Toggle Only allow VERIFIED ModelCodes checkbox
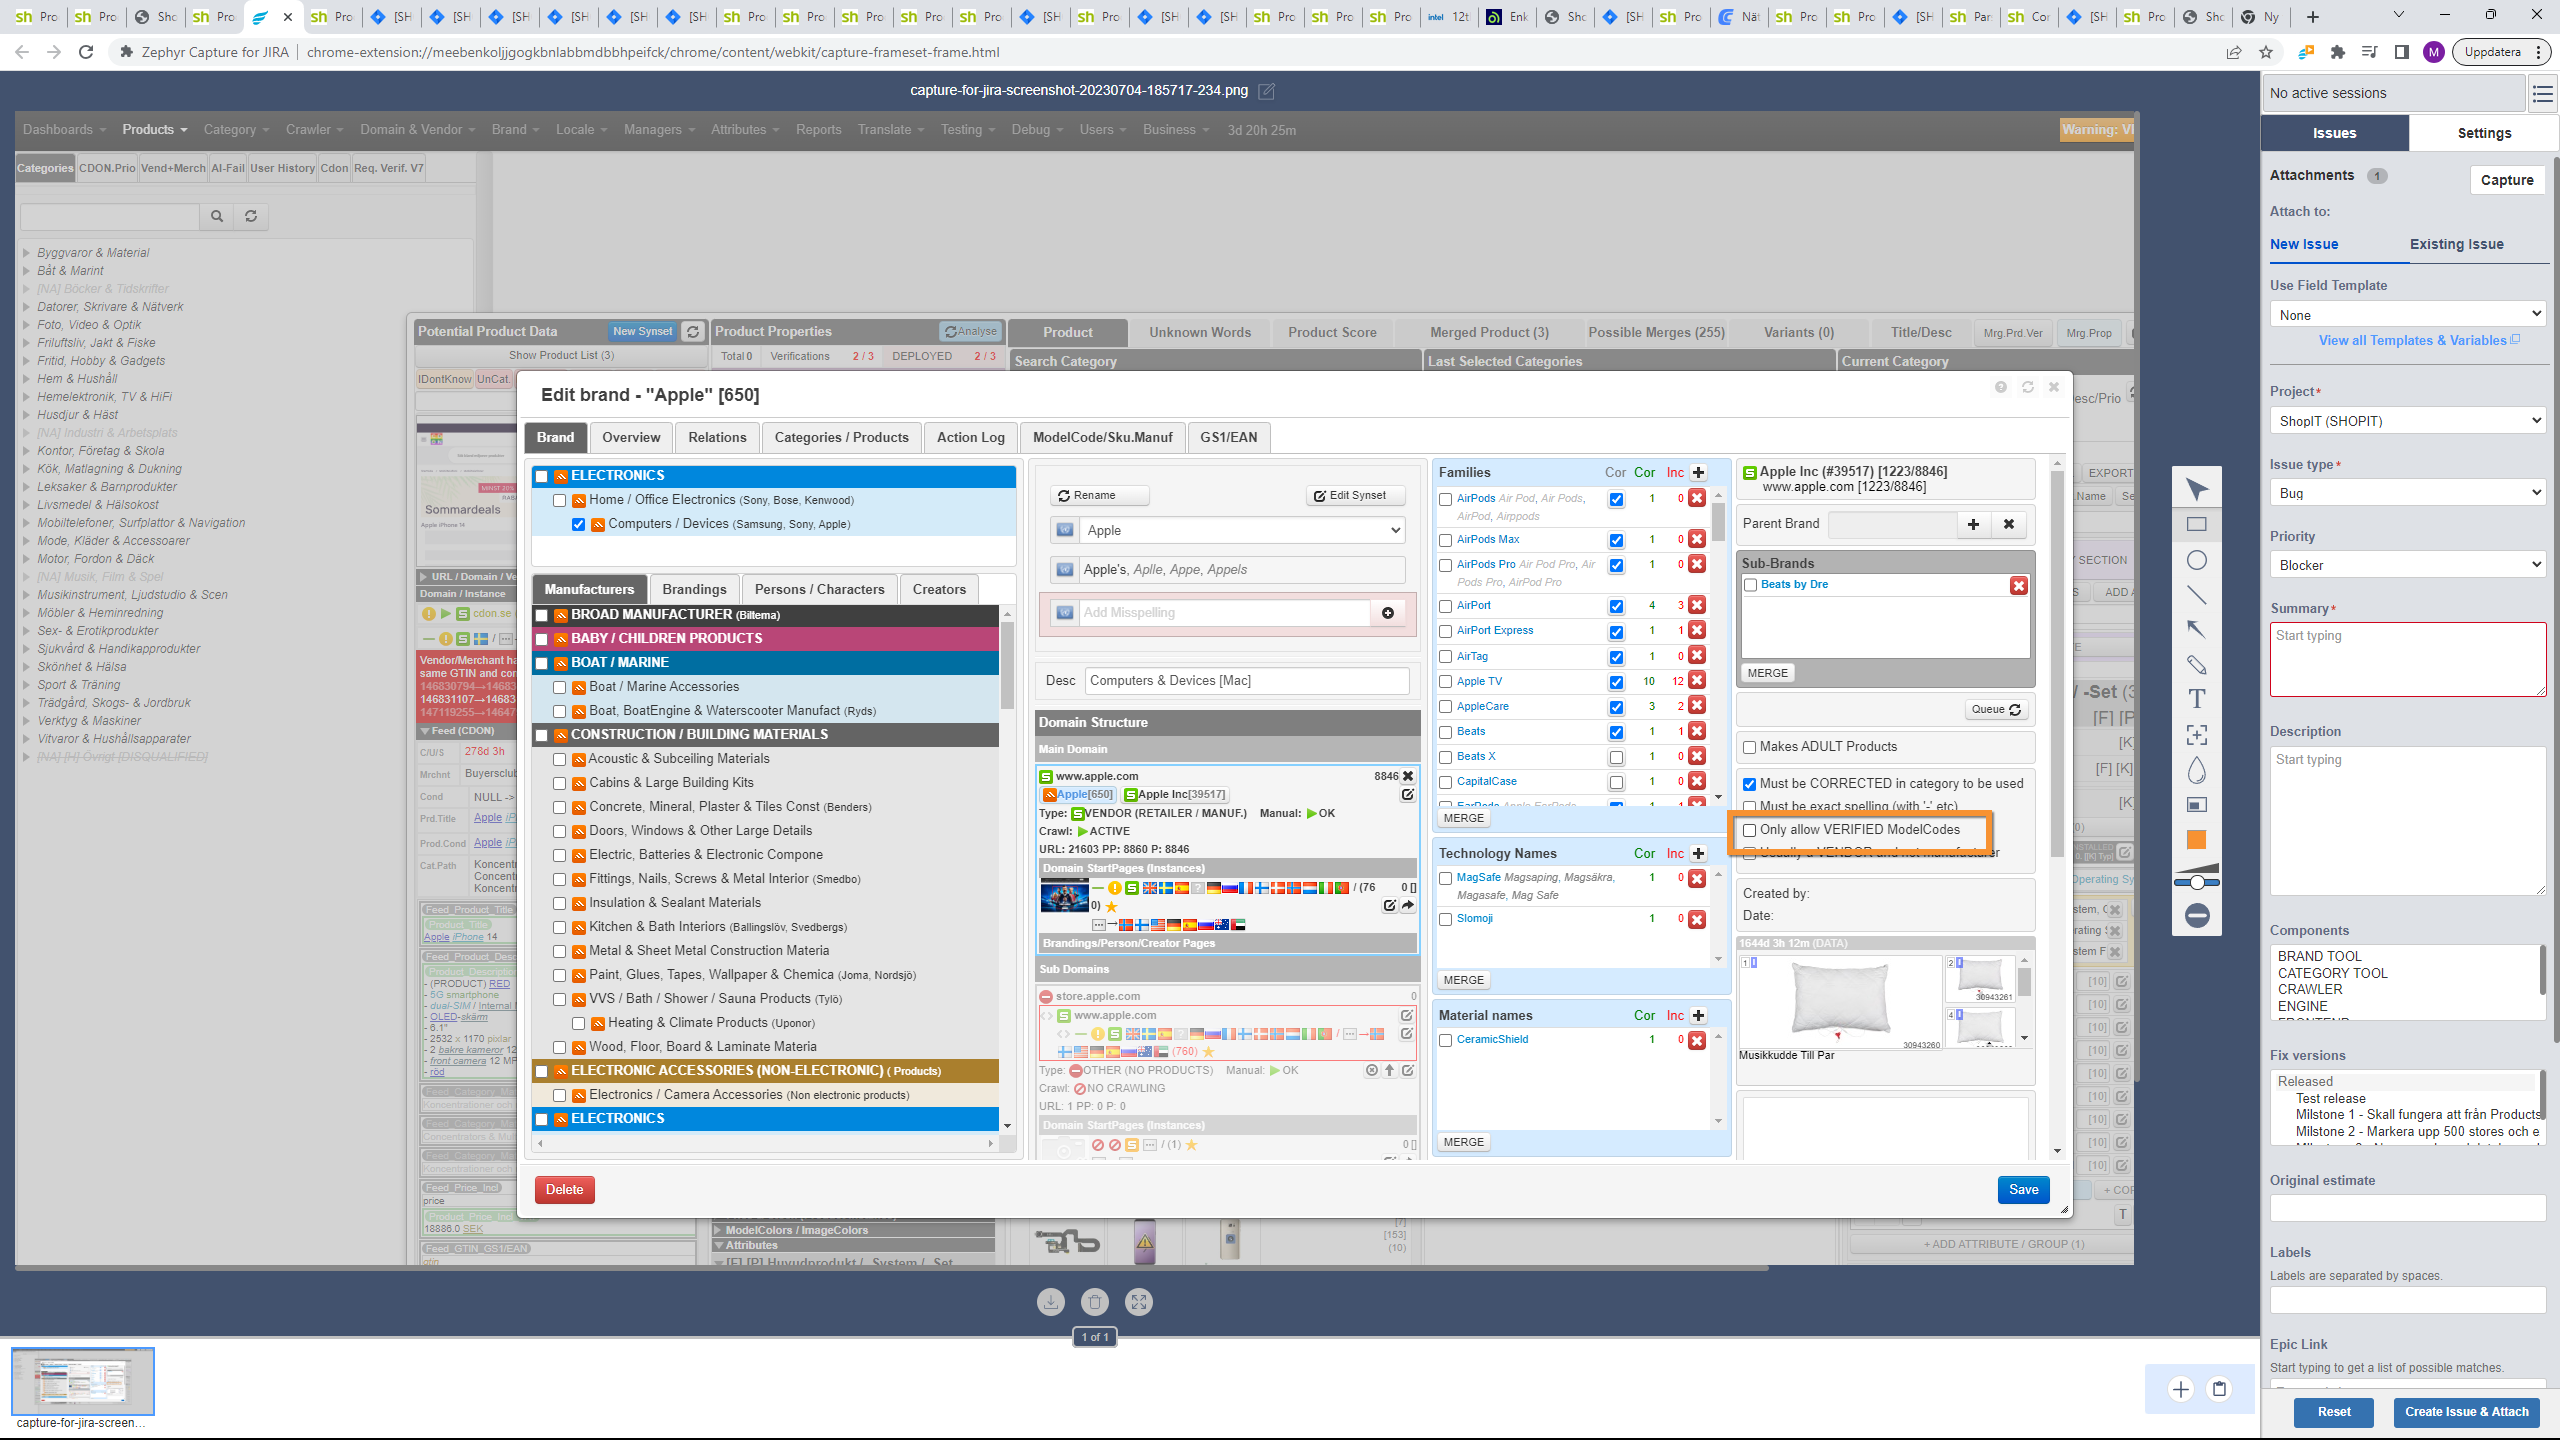Screen dimensions: 2560x1440 tap(1750, 830)
